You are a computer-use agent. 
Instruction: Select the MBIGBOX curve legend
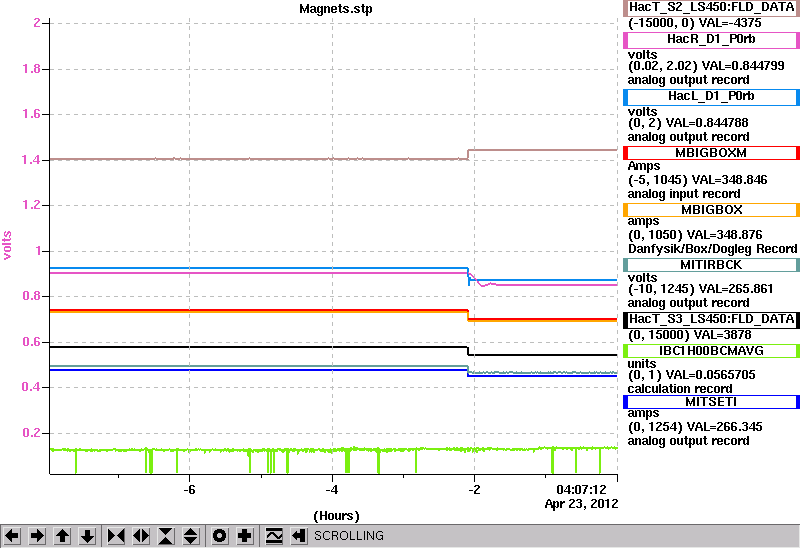coord(711,210)
